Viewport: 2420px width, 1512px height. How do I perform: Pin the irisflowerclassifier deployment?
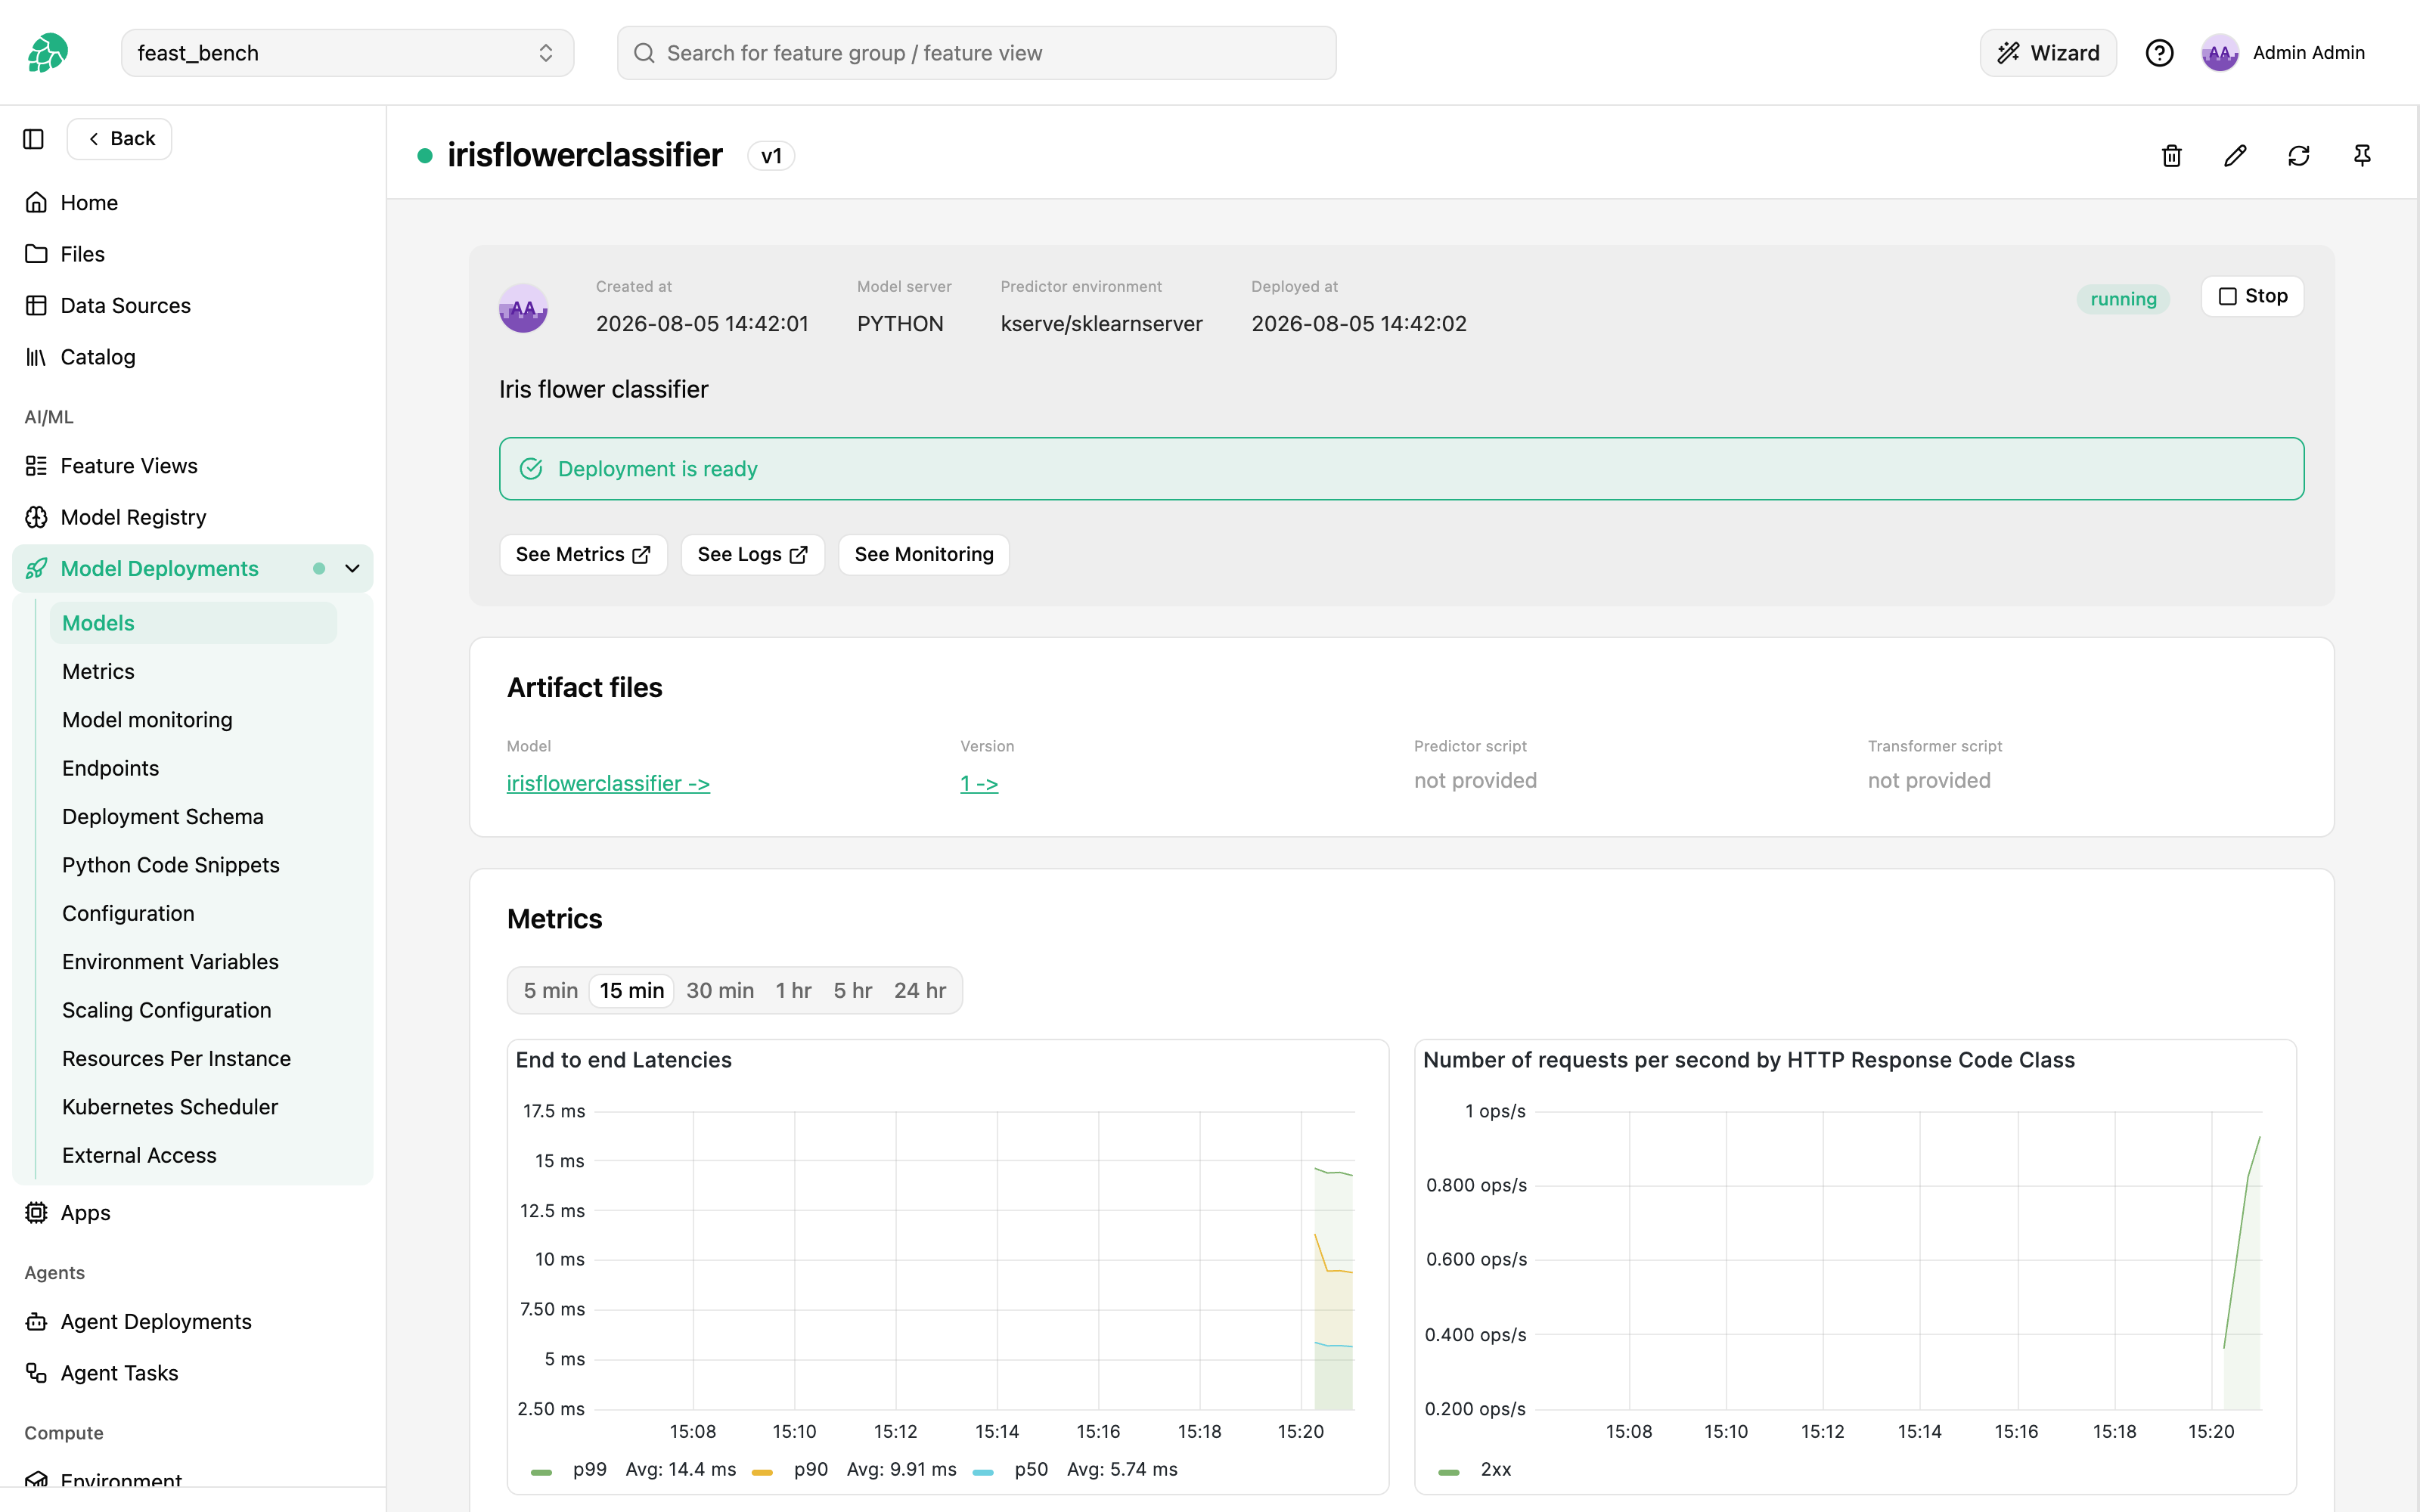coord(2362,156)
